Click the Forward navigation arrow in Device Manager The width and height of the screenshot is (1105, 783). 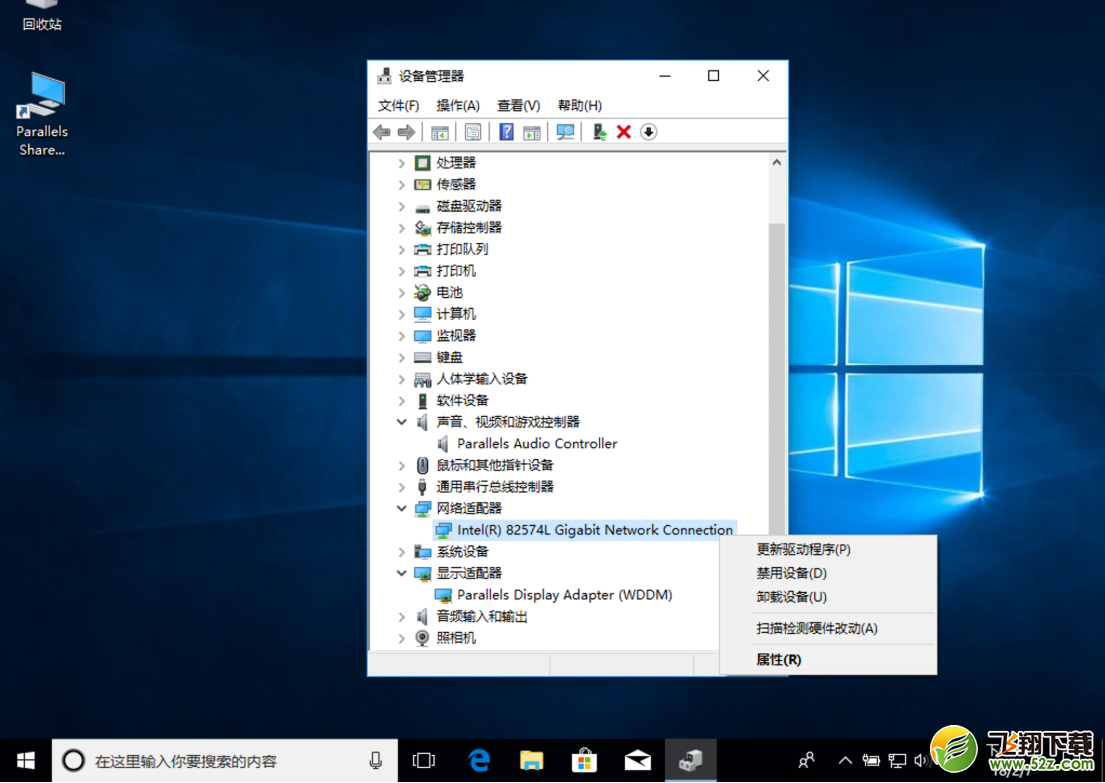tap(406, 131)
